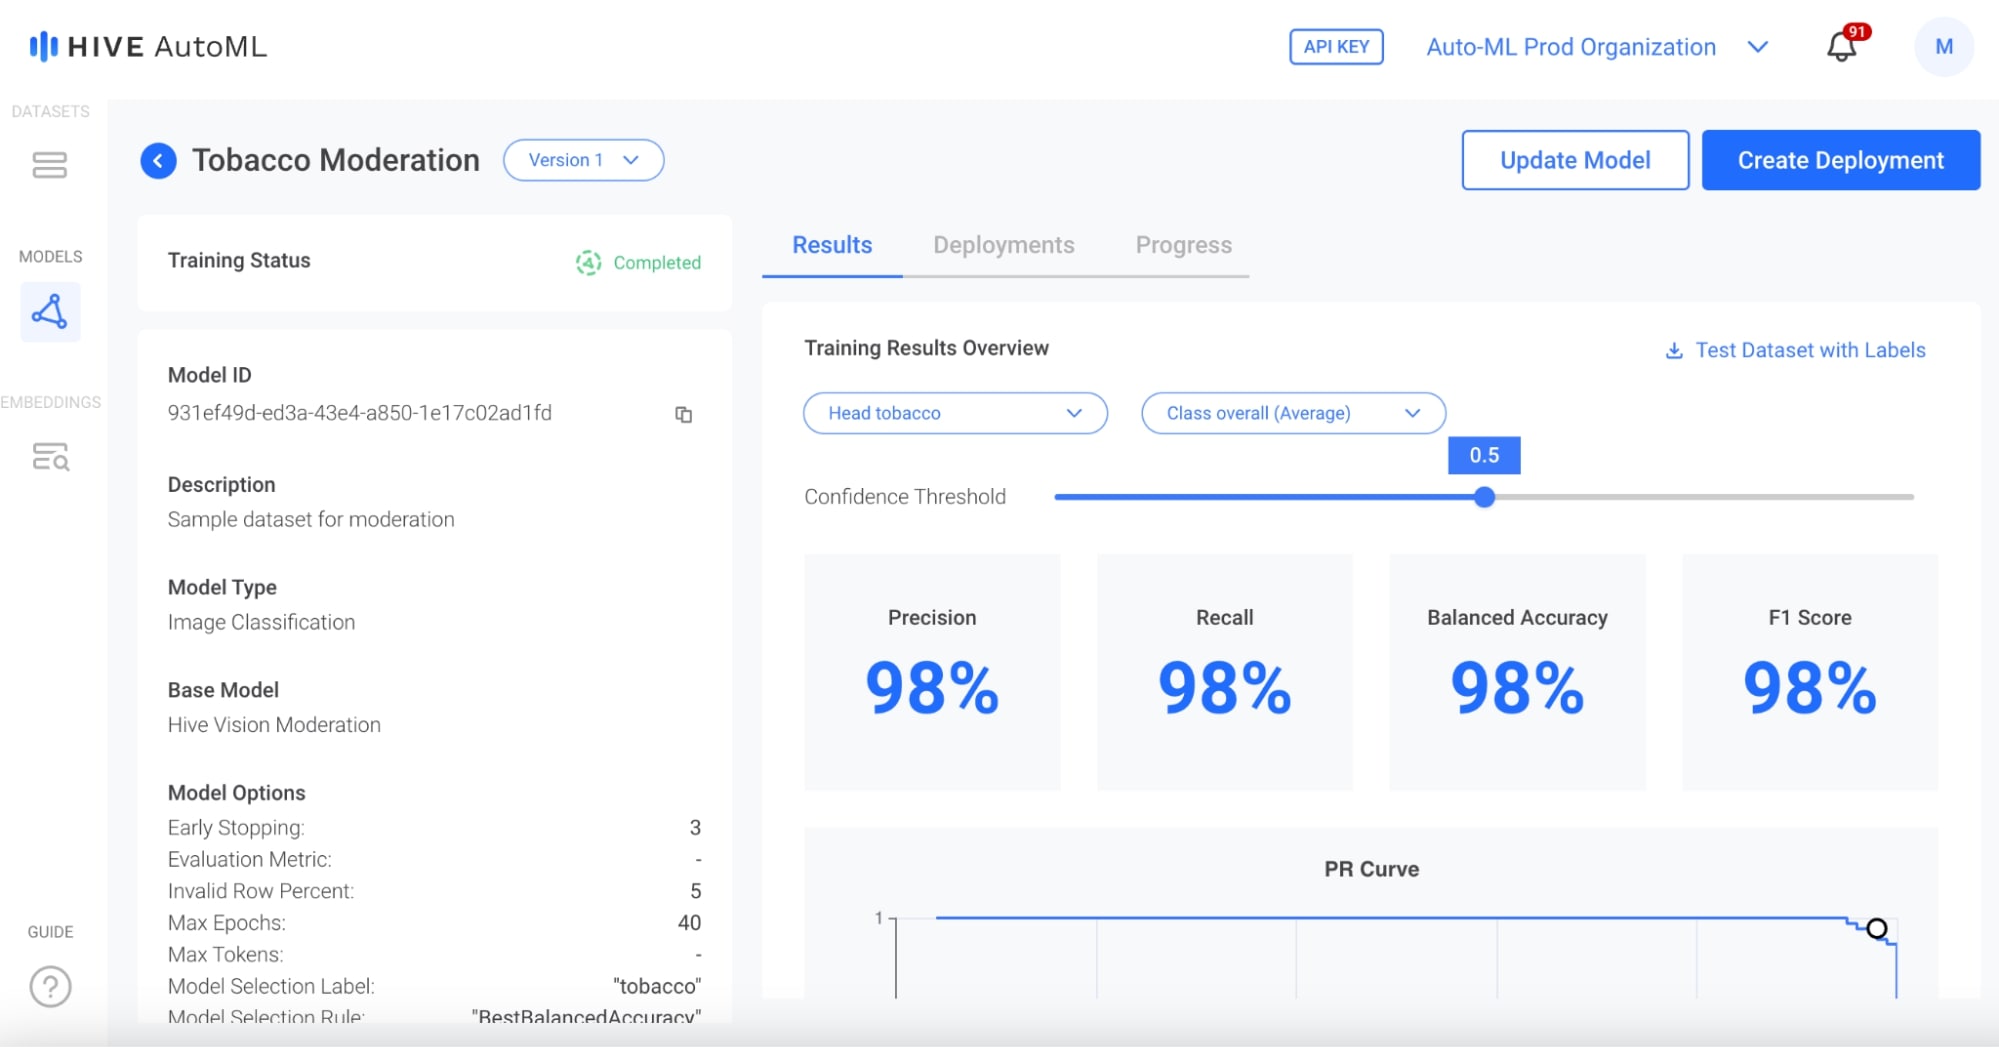The width and height of the screenshot is (1999, 1048).
Task: Click the Model Selection Label "tobacco" value
Action: pos(657,986)
